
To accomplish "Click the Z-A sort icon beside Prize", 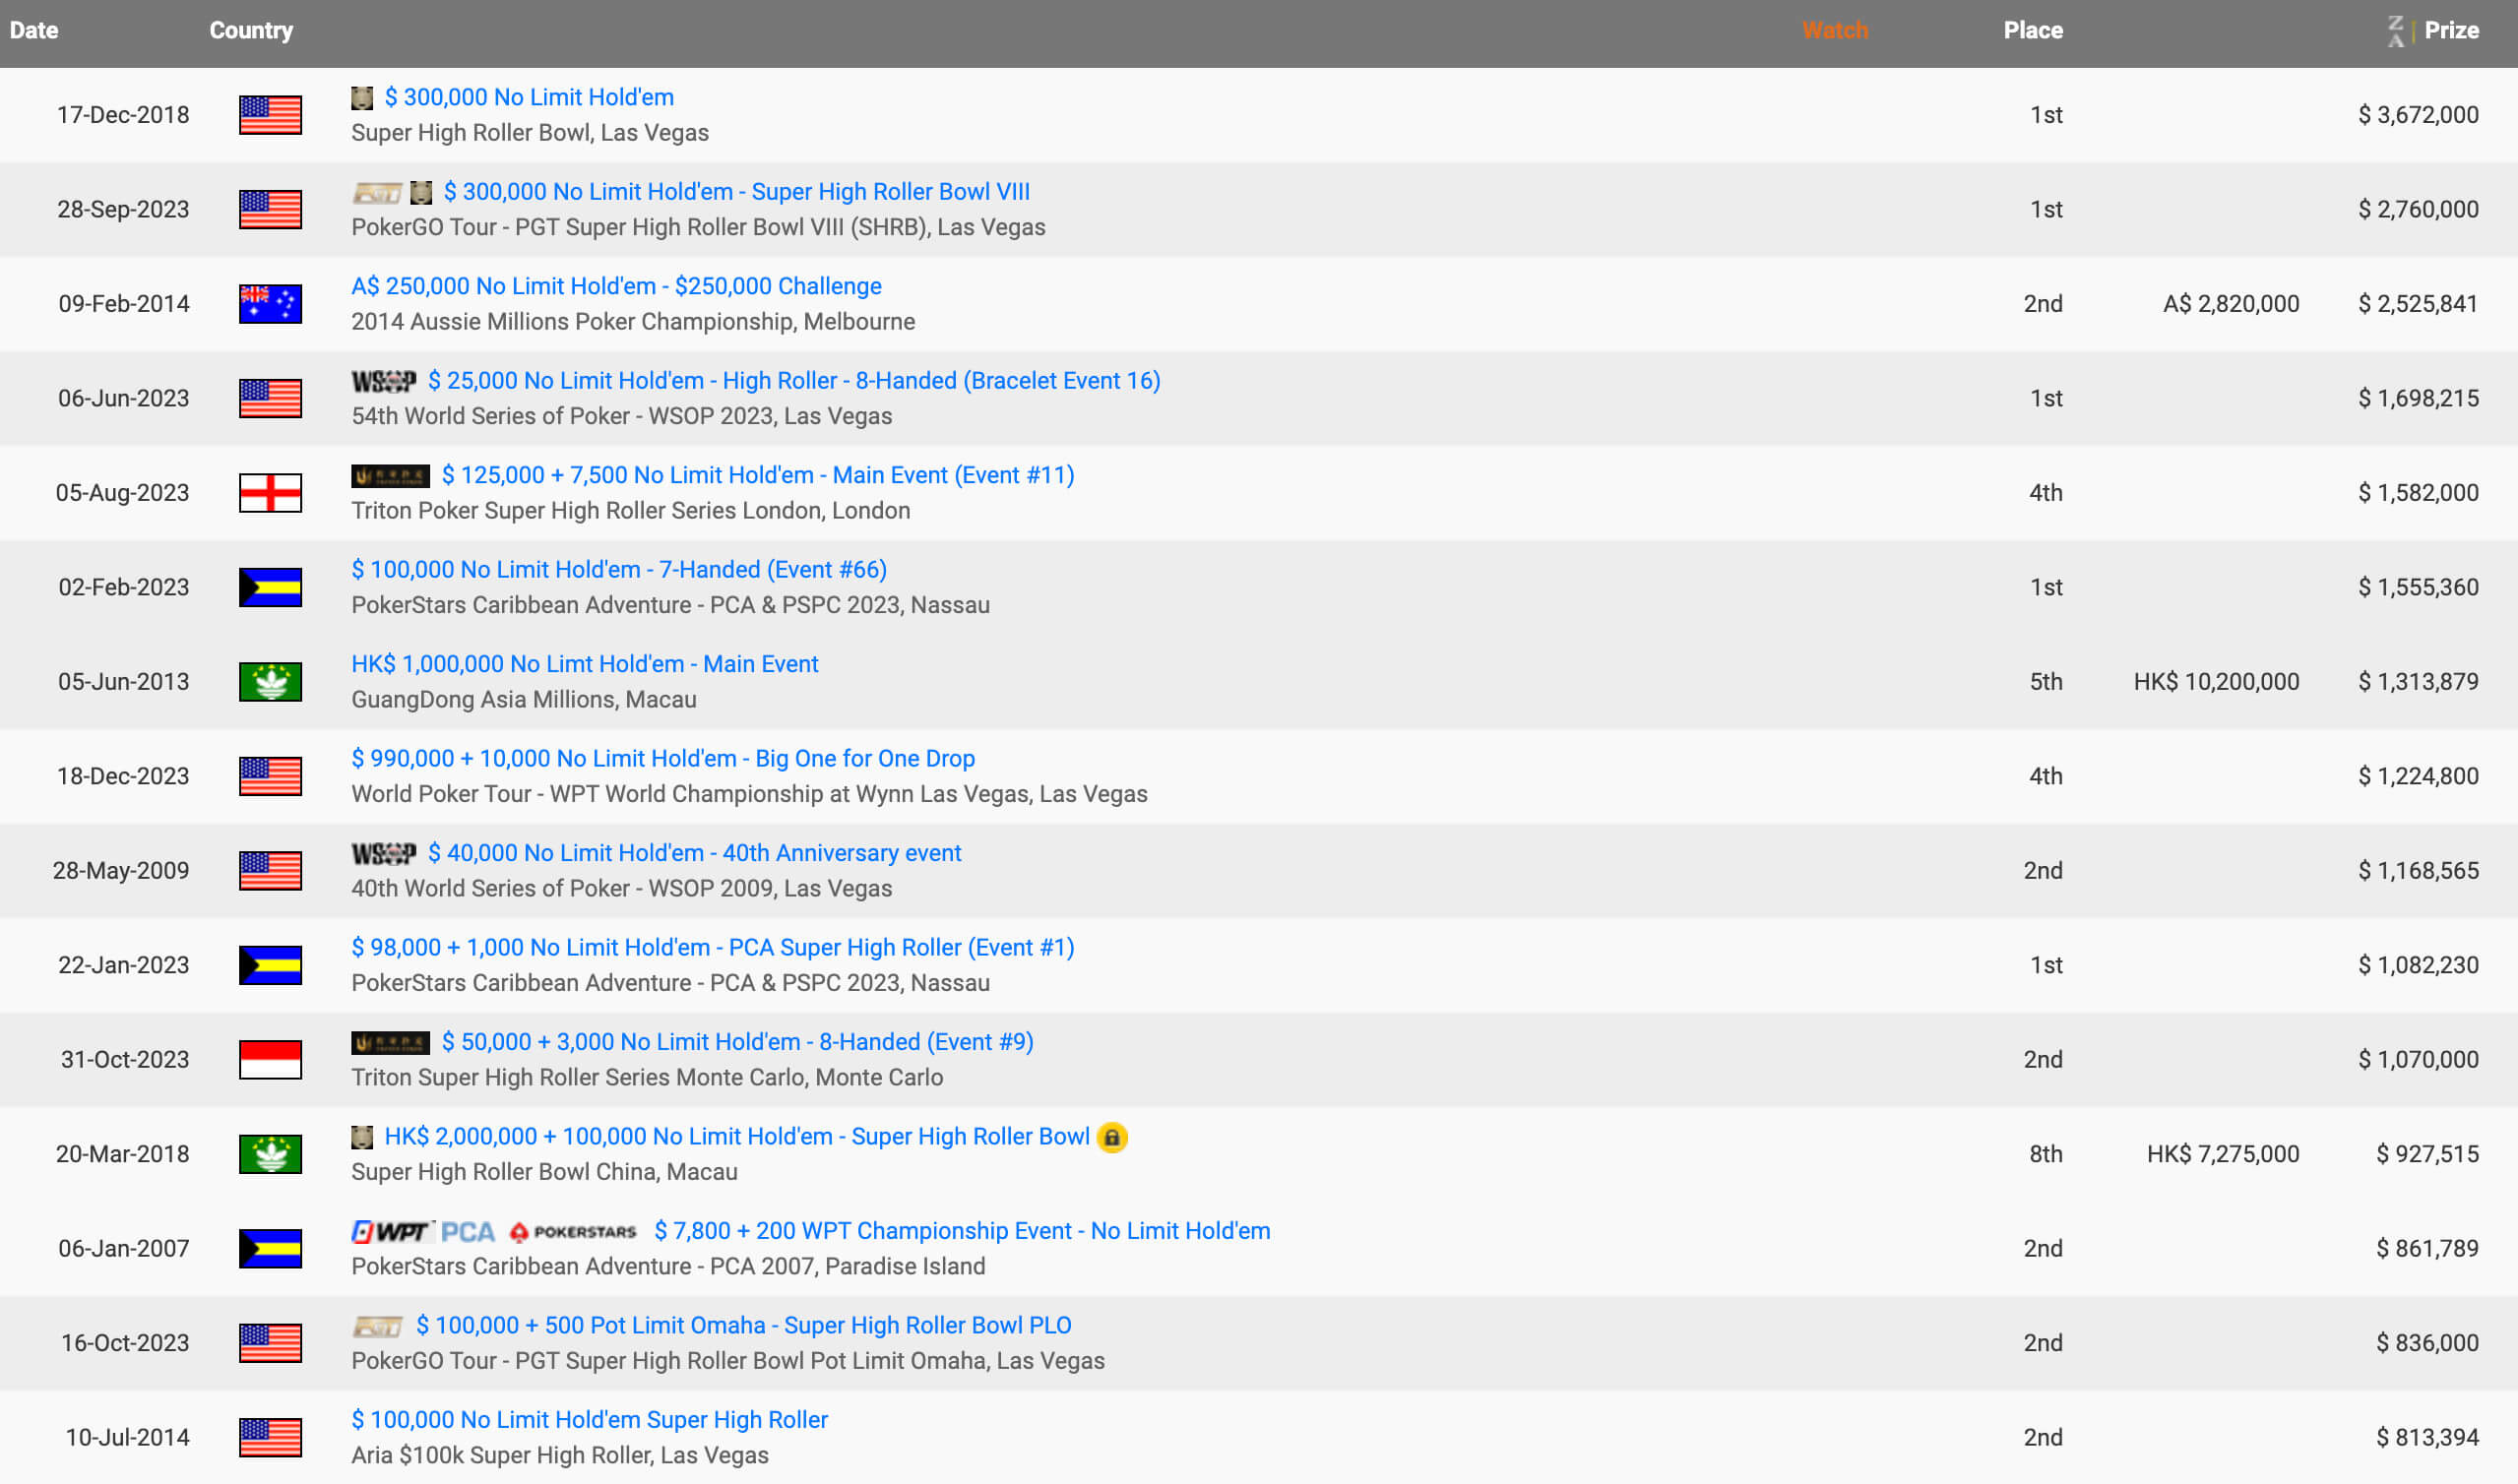I will (2396, 31).
